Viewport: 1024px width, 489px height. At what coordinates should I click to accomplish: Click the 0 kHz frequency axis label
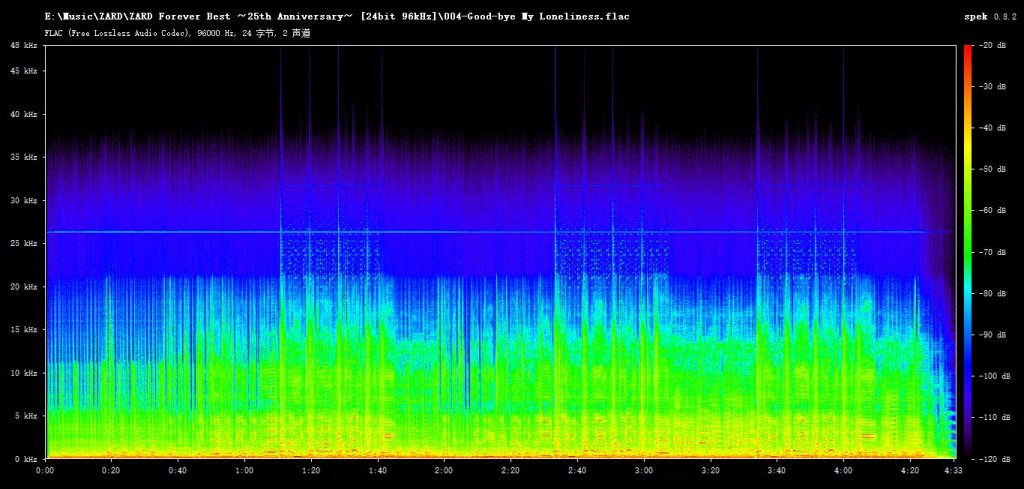tap(29, 459)
